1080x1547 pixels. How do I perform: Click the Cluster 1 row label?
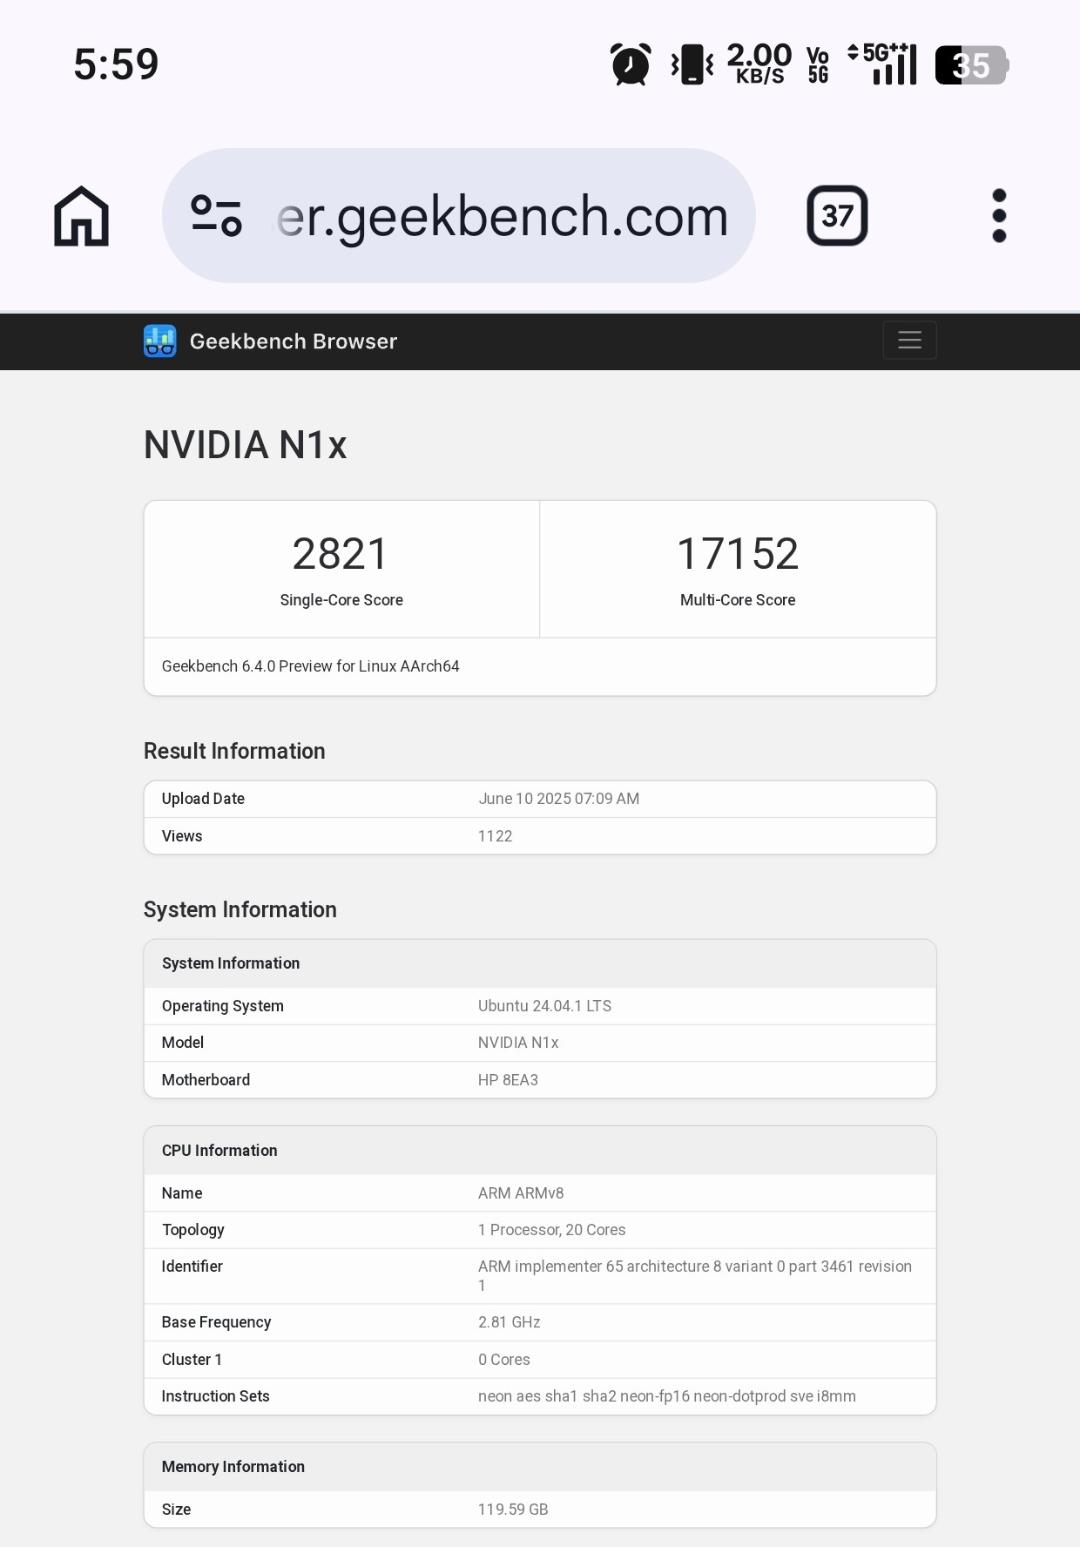point(192,1360)
